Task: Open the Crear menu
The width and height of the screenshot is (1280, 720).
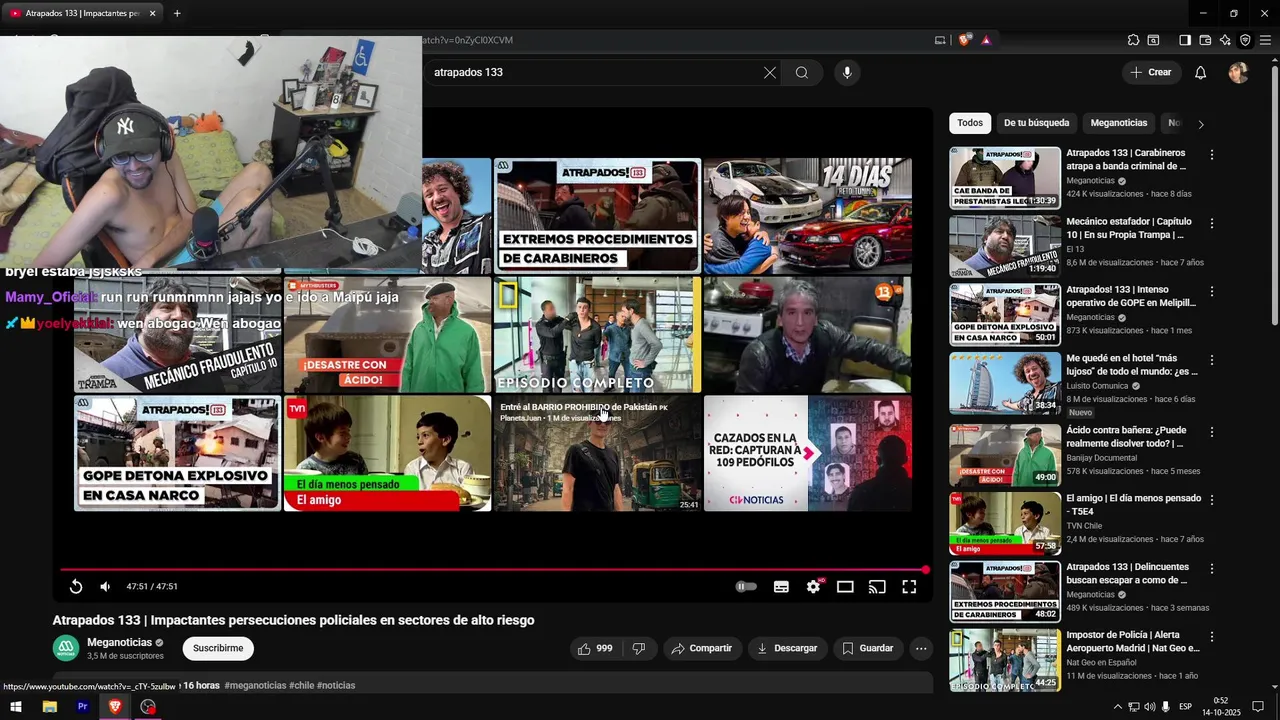Action: 1151,72
